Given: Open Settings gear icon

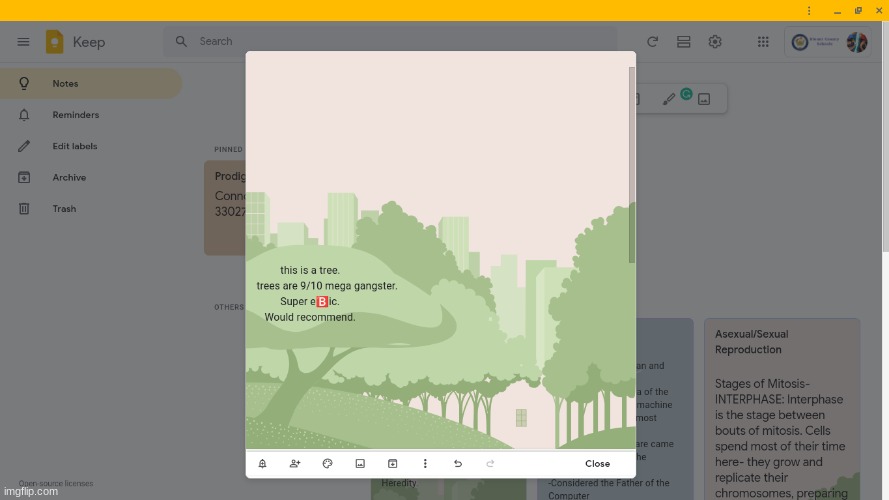Looking at the screenshot, I should point(715,41).
